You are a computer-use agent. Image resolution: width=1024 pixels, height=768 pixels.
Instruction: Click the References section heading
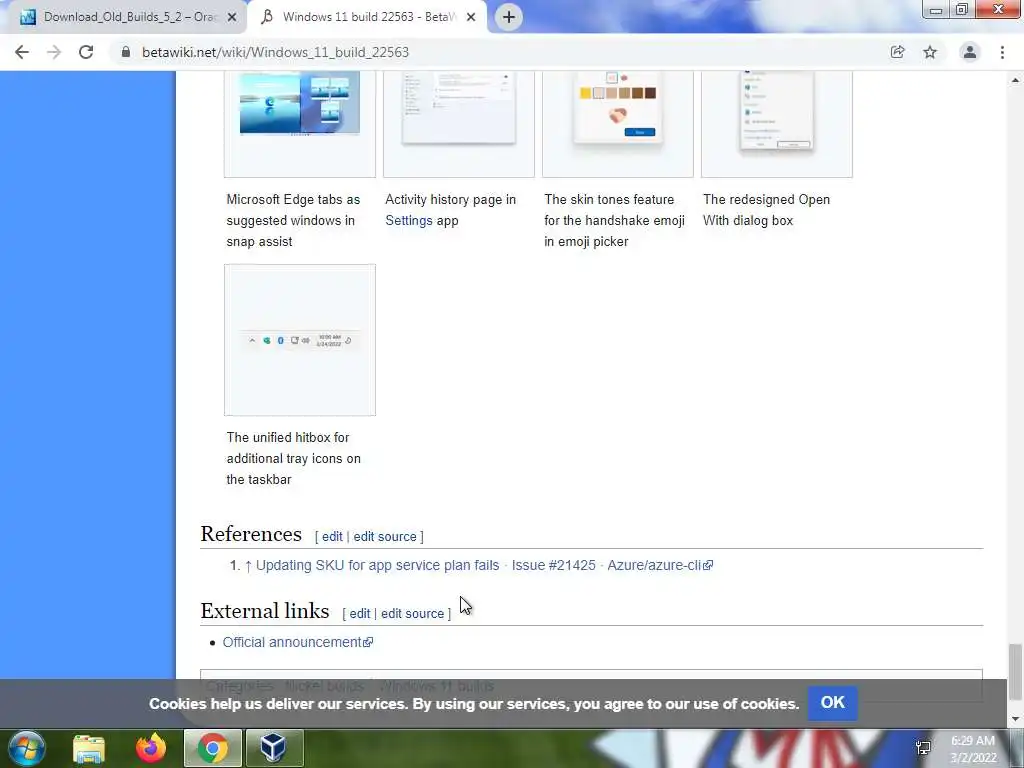tap(251, 534)
